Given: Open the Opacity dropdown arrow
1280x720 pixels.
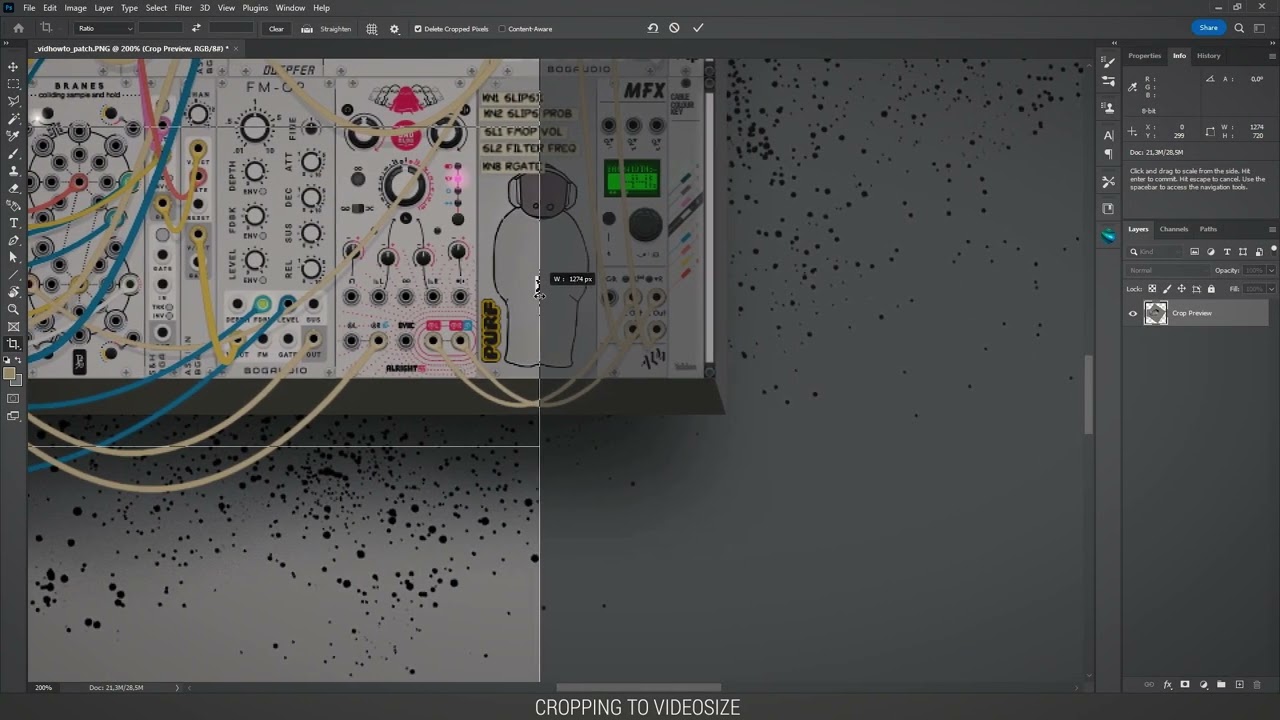Looking at the screenshot, I should pos(1271,270).
